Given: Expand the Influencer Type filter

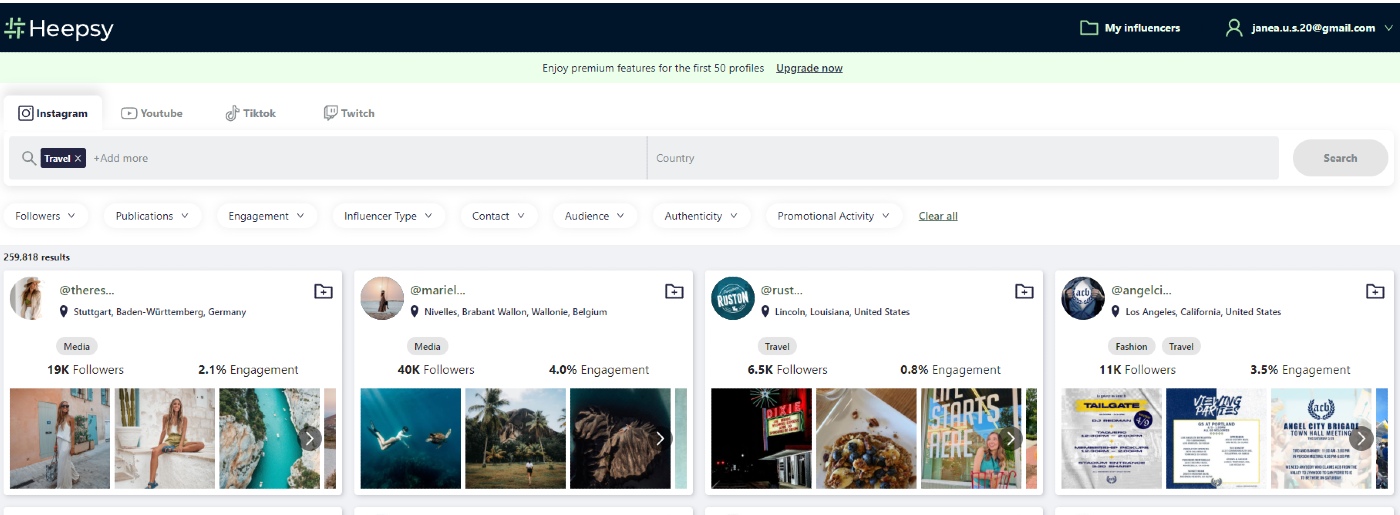Looking at the screenshot, I should coord(388,216).
